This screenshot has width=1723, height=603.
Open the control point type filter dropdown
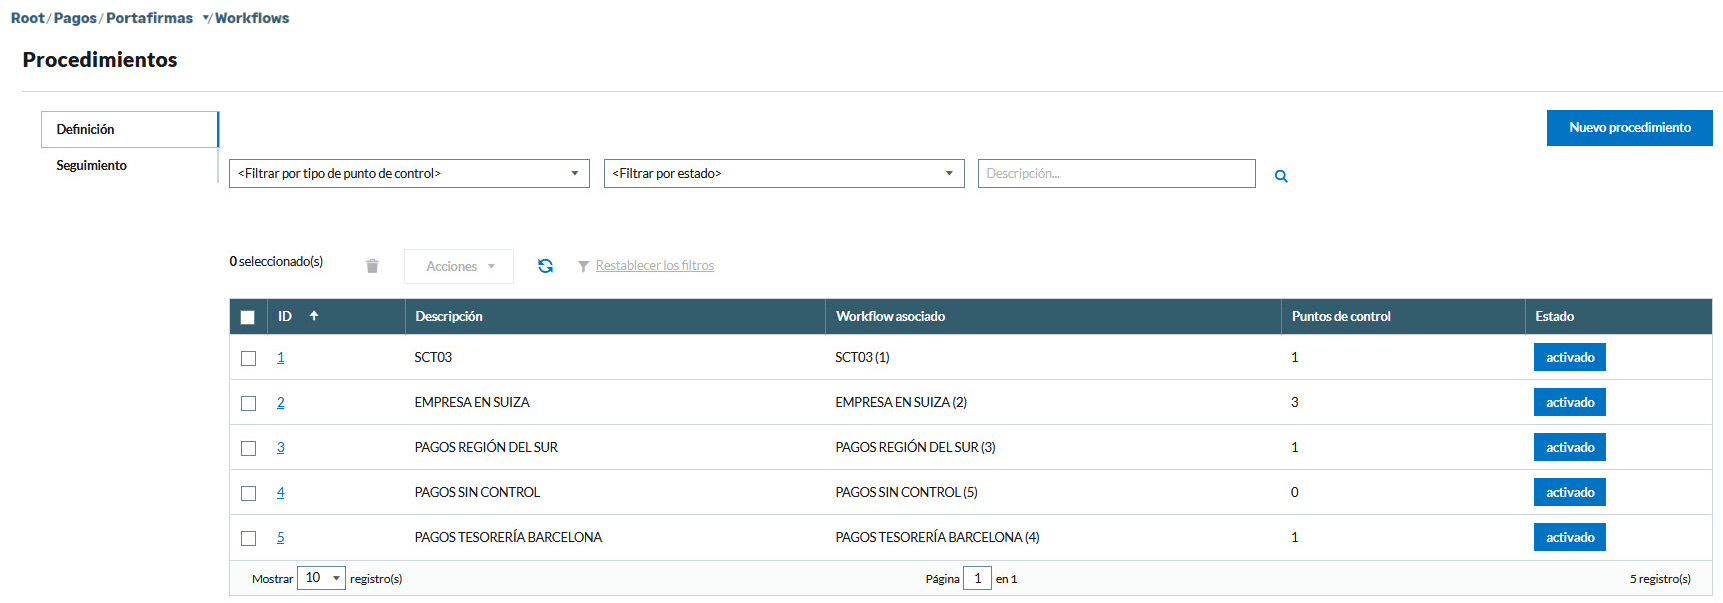tap(409, 174)
